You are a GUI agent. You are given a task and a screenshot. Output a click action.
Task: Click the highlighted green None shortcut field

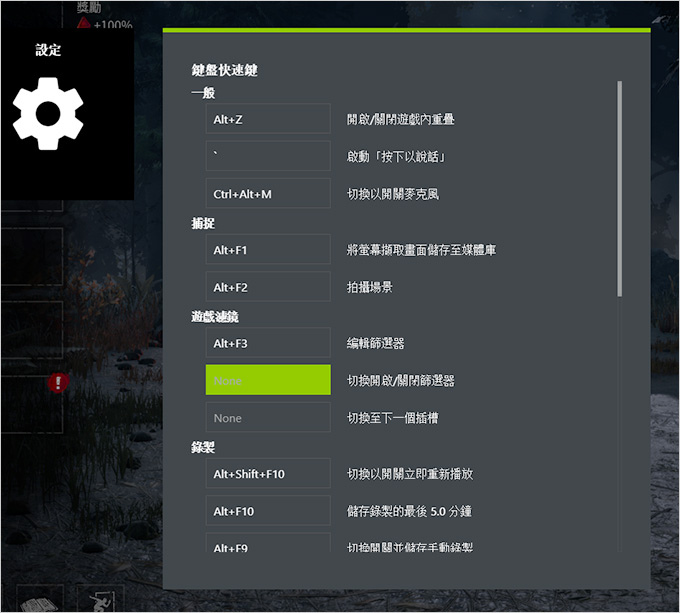tap(268, 380)
